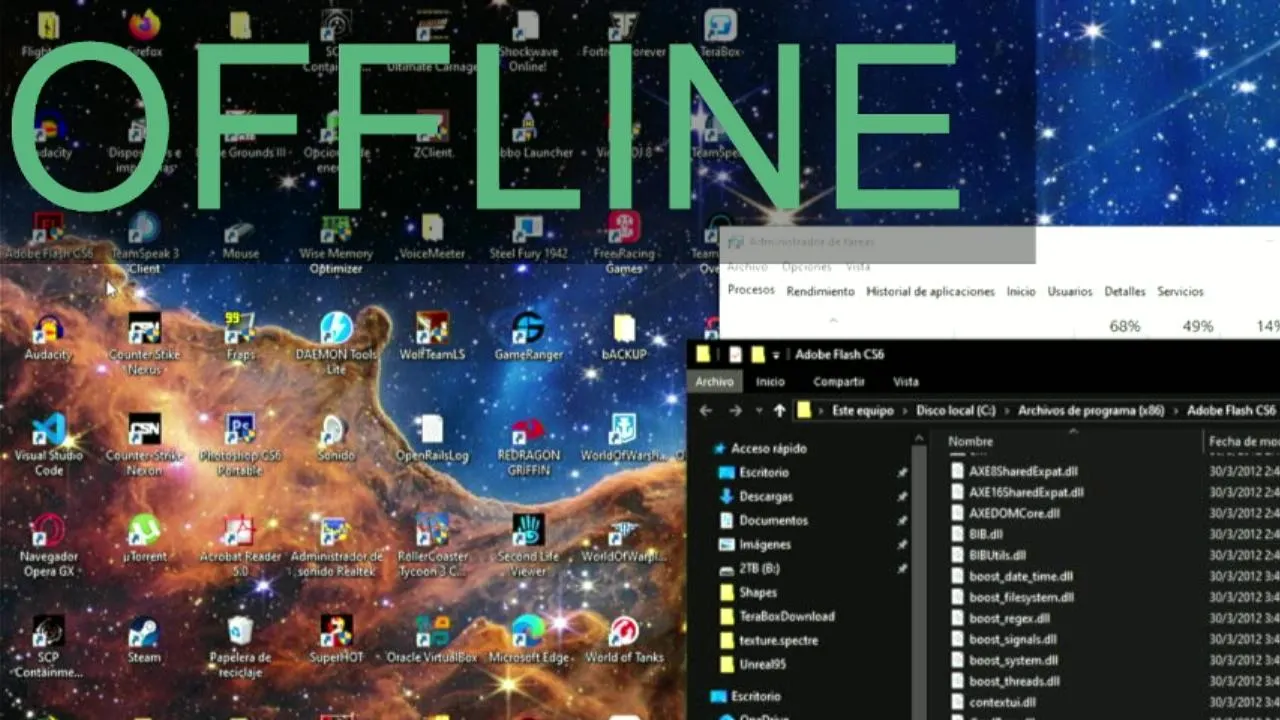Launch DAEMON Tools Lite icon
Image resolution: width=1280 pixels, height=720 pixels.
tap(336, 343)
